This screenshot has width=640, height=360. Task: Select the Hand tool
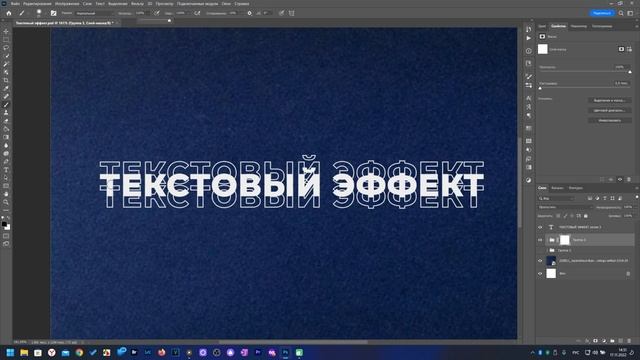tap(6, 194)
